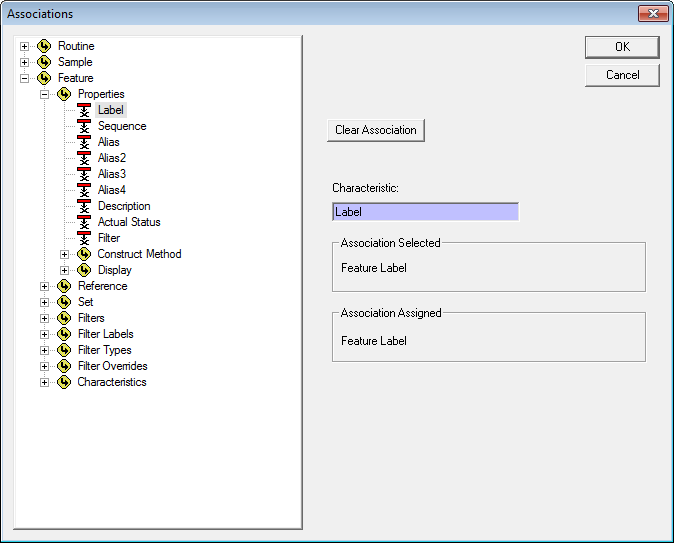This screenshot has height=543, width=674.
Task: Click the yellow Routine node icon
Action: [44, 46]
